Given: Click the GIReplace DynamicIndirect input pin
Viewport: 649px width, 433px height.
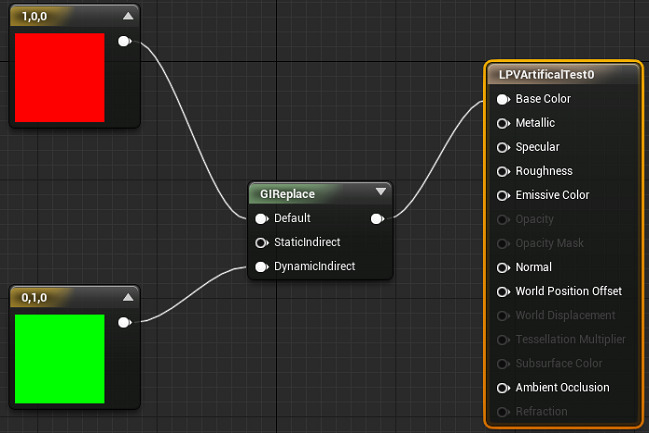Looking at the screenshot, I should [262, 267].
